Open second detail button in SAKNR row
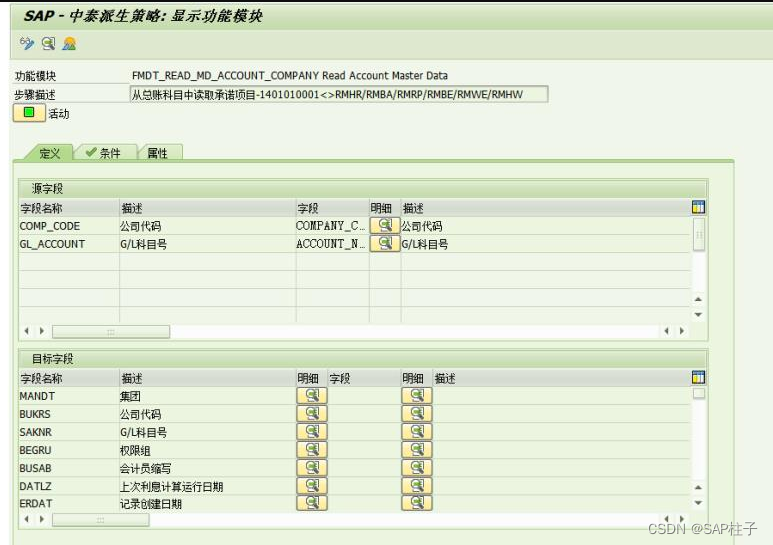The width and height of the screenshot is (773, 545). (417, 431)
